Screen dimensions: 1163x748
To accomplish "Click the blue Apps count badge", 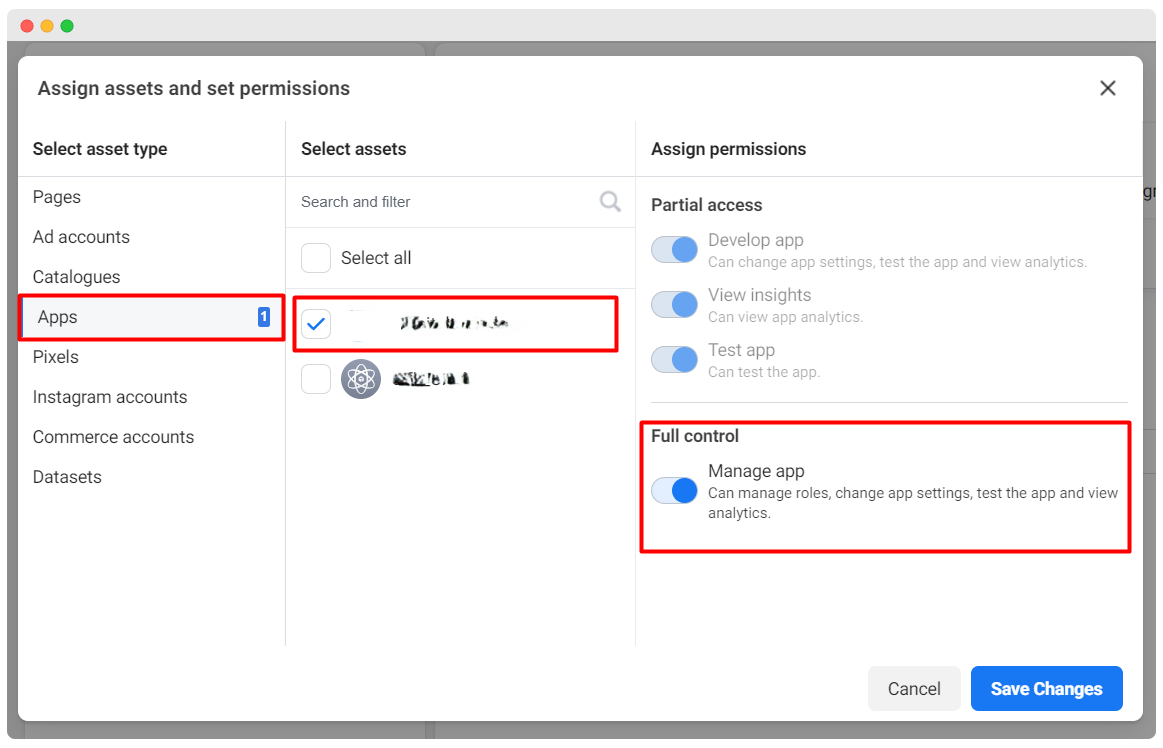I will click(x=264, y=317).
